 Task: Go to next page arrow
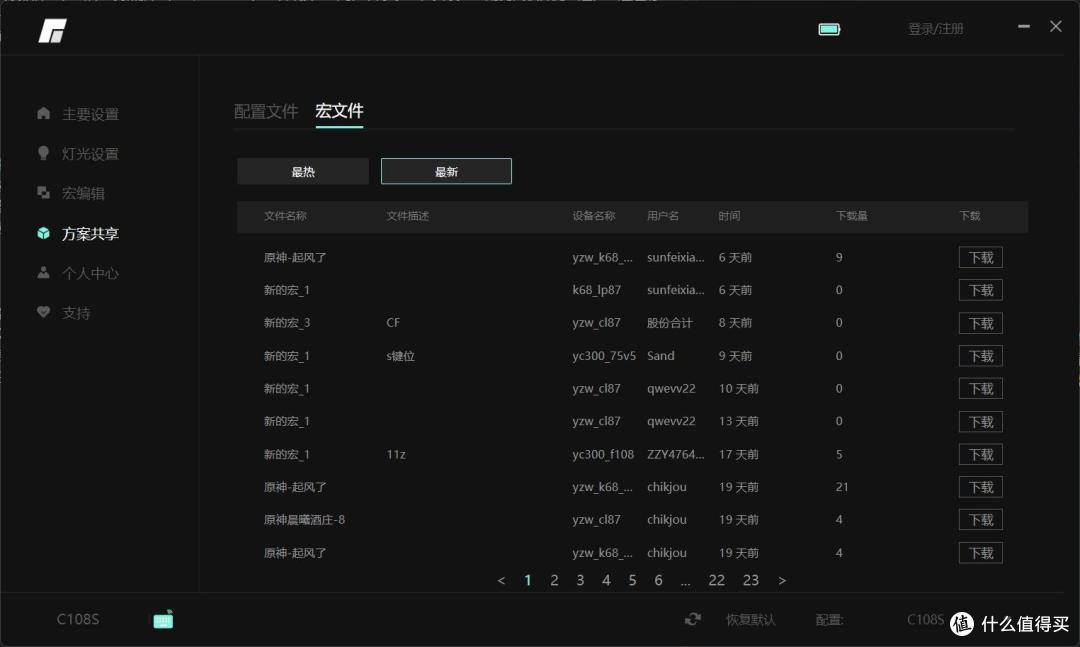(782, 581)
